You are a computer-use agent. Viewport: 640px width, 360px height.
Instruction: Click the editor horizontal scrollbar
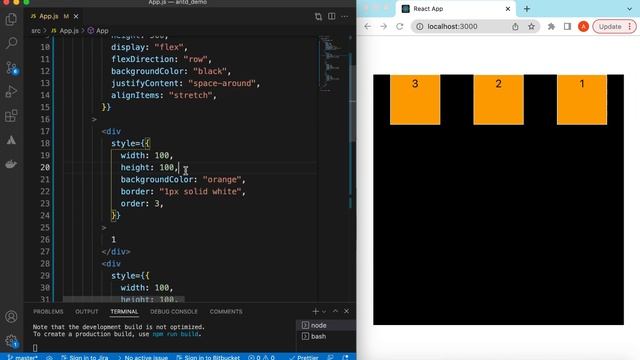pos(123,300)
